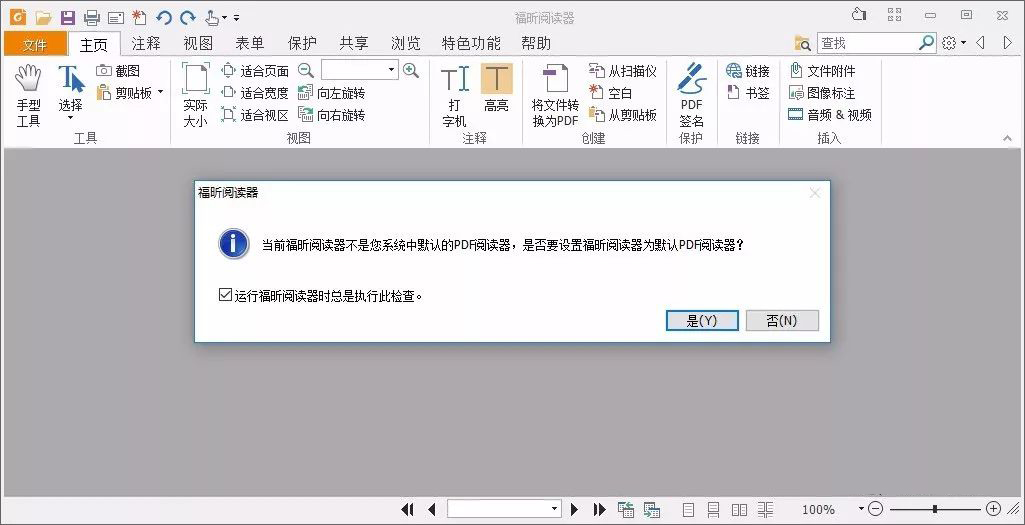Zoom out with the minus magnifier
This screenshot has height=525, width=1025.
coord(306,70)
